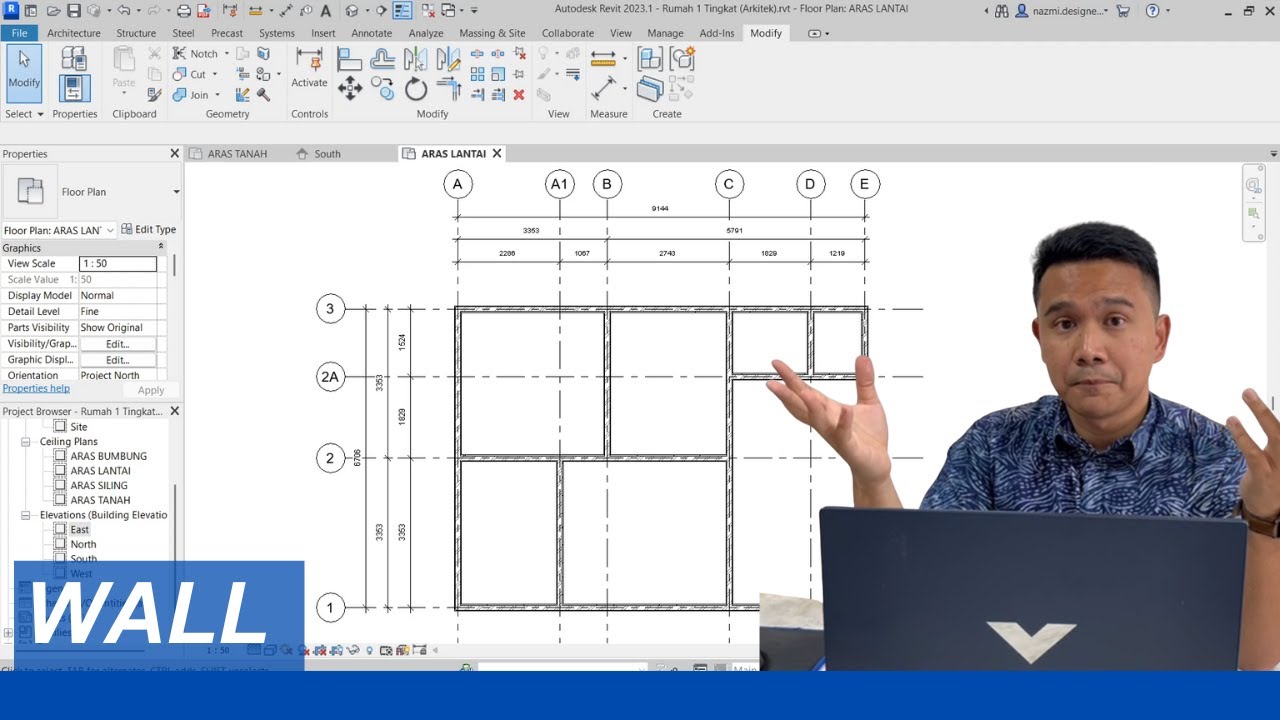Screen dimensions: 1280x720
Task: Open Type Properties from ribbon
Action: point(75,58)
